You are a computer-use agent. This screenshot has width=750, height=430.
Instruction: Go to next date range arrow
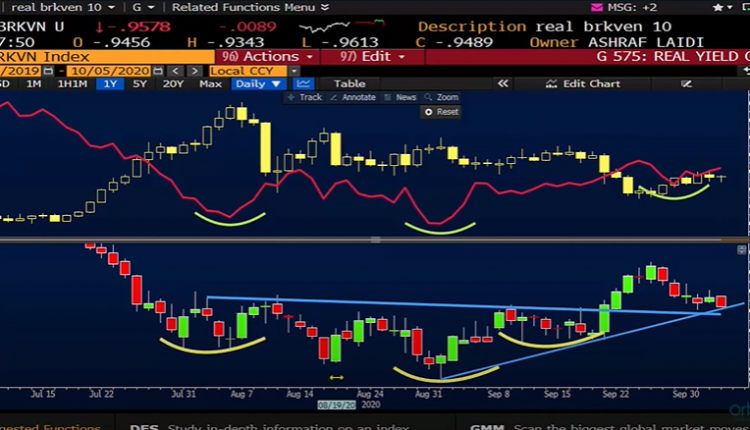[x=194, y=71]
